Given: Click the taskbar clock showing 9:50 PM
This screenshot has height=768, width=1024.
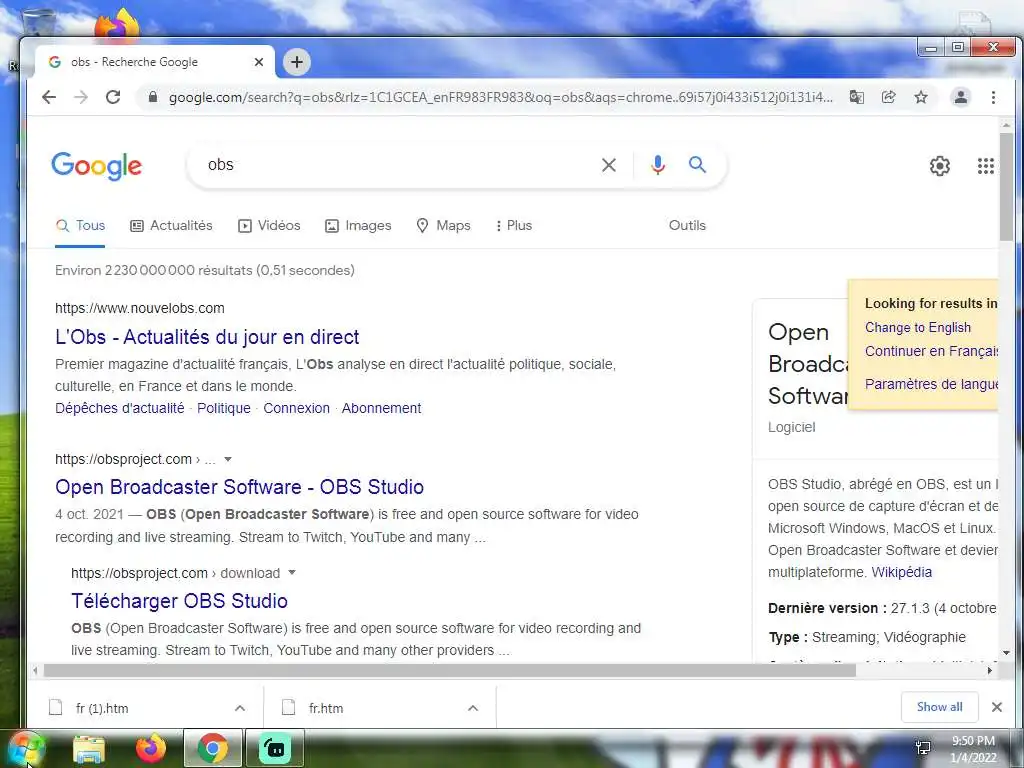Looking at the screenshot, I should (973, 749).
